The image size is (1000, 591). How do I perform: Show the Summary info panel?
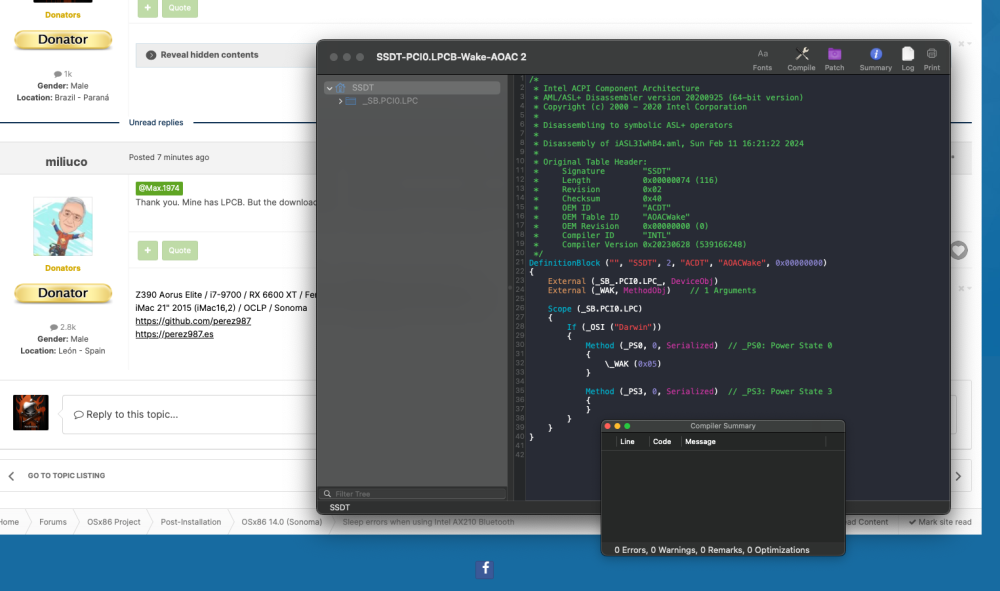click(x=876, y=59)
